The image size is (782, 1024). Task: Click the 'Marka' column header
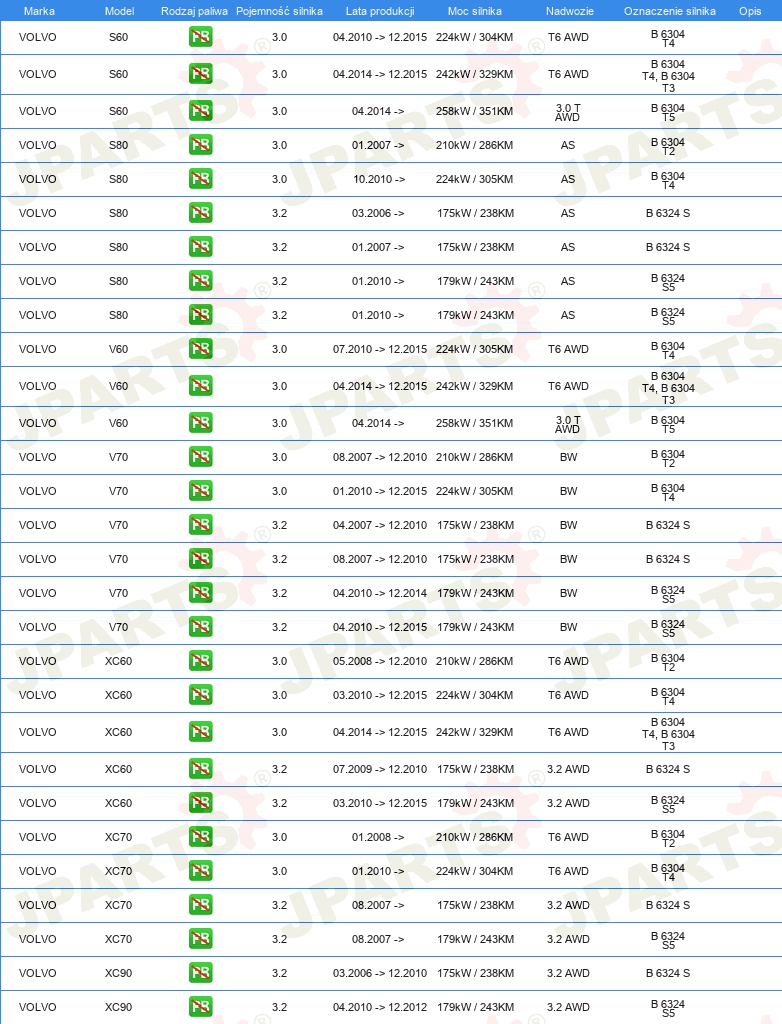(39, 11)
